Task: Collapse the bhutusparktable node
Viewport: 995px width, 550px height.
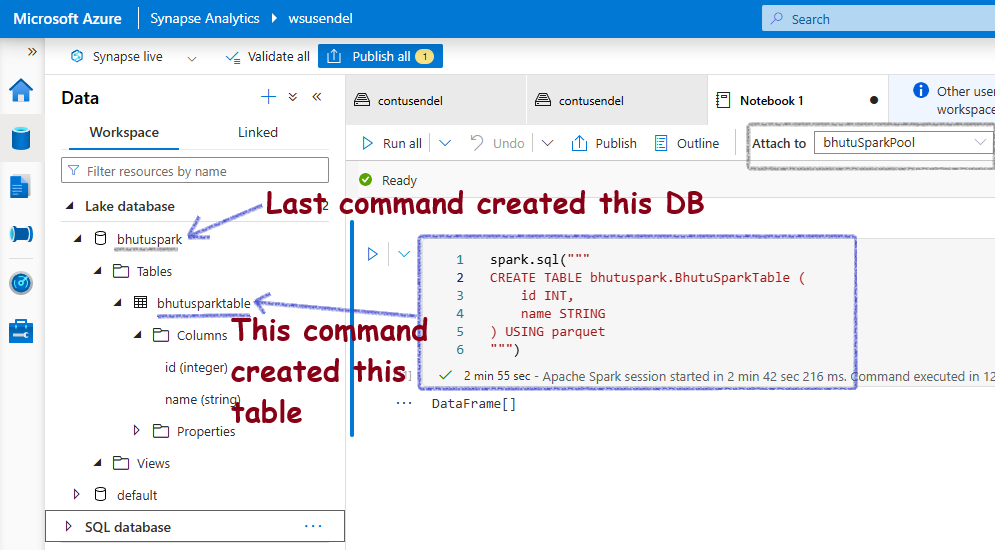Action: click(x=118, y=303)
